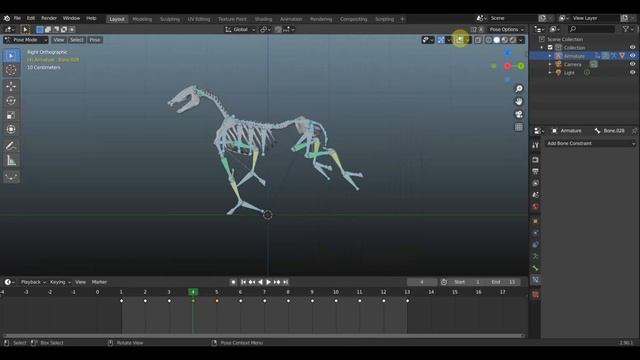Hide the Armature in the outliner
This screenshot has height=360, width=640.
(632, 56)
